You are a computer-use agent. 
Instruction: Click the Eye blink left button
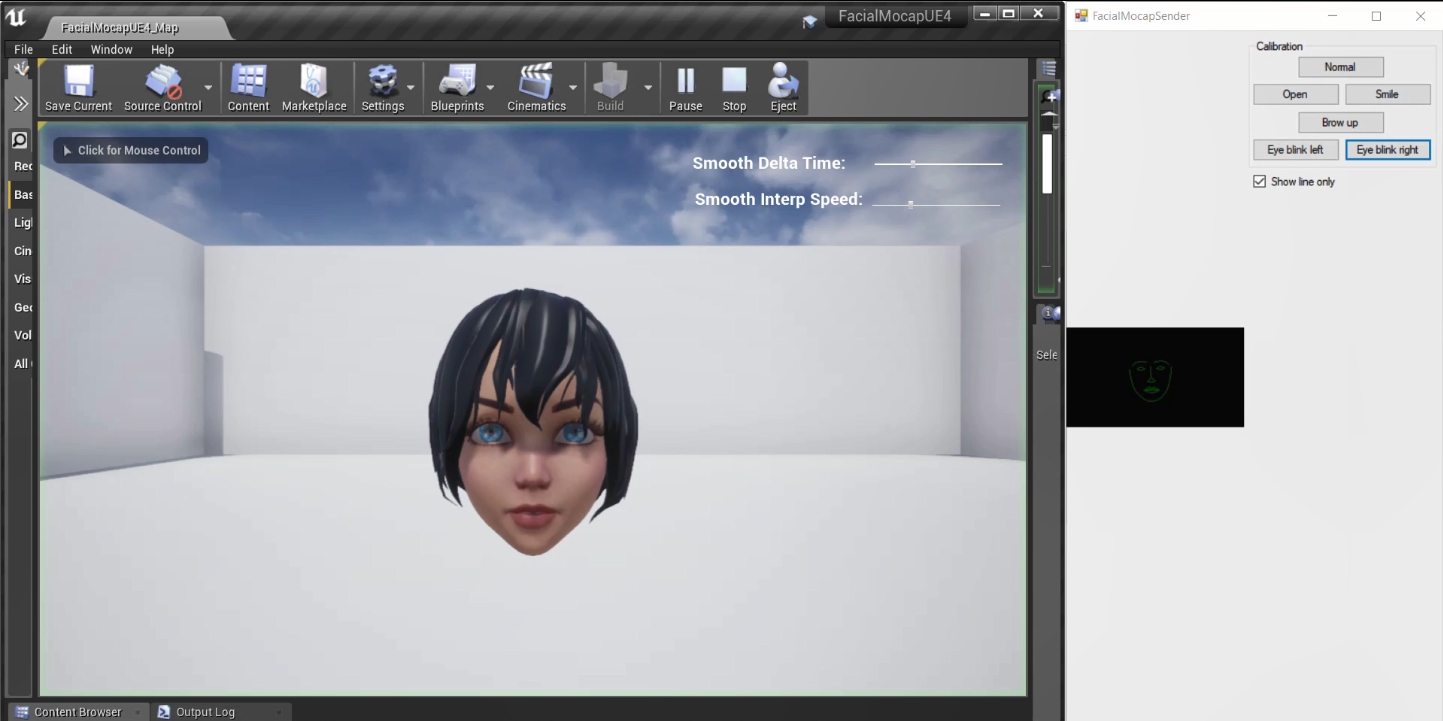click(1295, 150)
